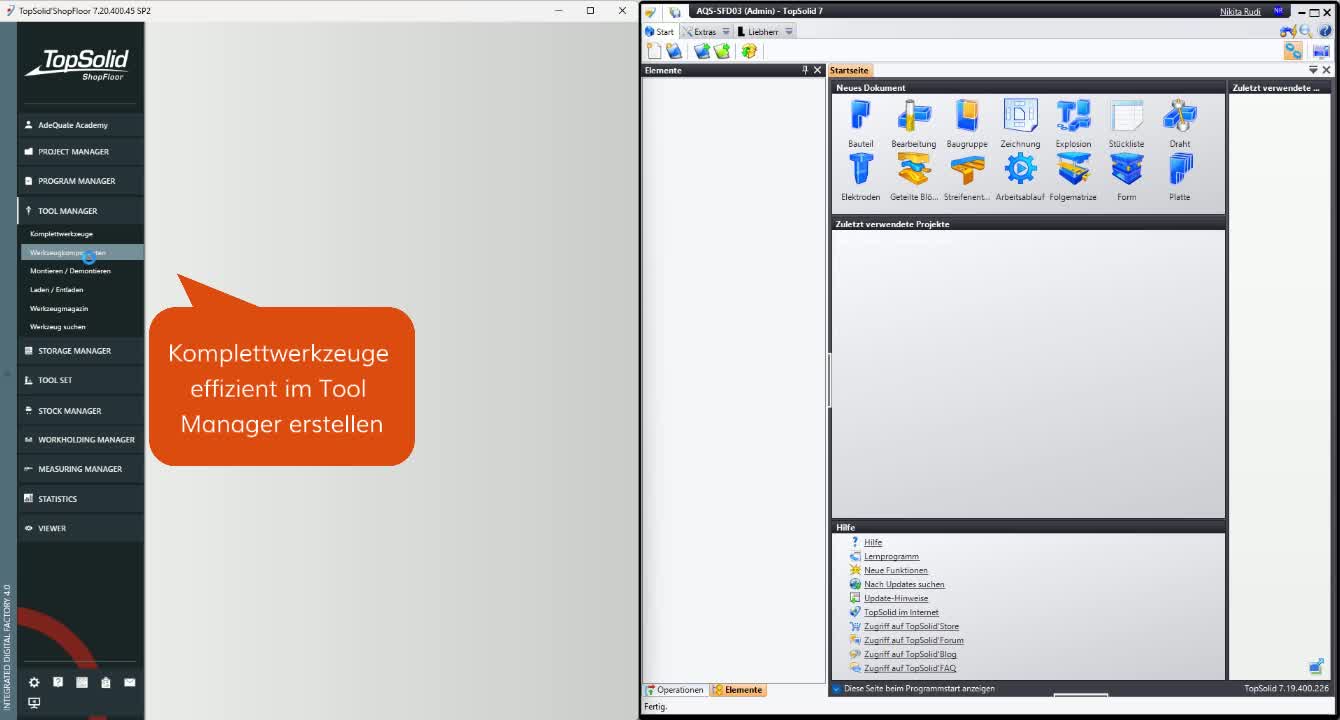Click the blue screen icon at toolbar far right
This screenshot has width=1340, height=720.
click(x=1321, y=51)
